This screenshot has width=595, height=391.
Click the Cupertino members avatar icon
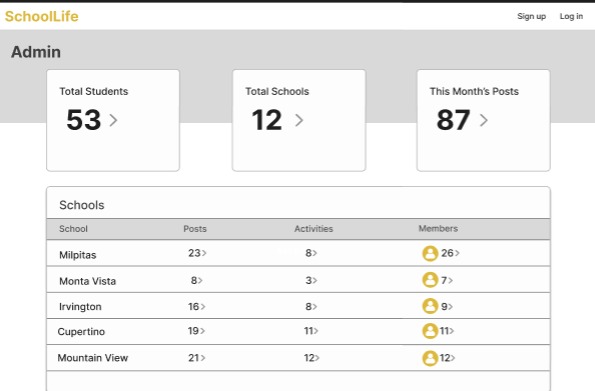(x=430, y=331)
